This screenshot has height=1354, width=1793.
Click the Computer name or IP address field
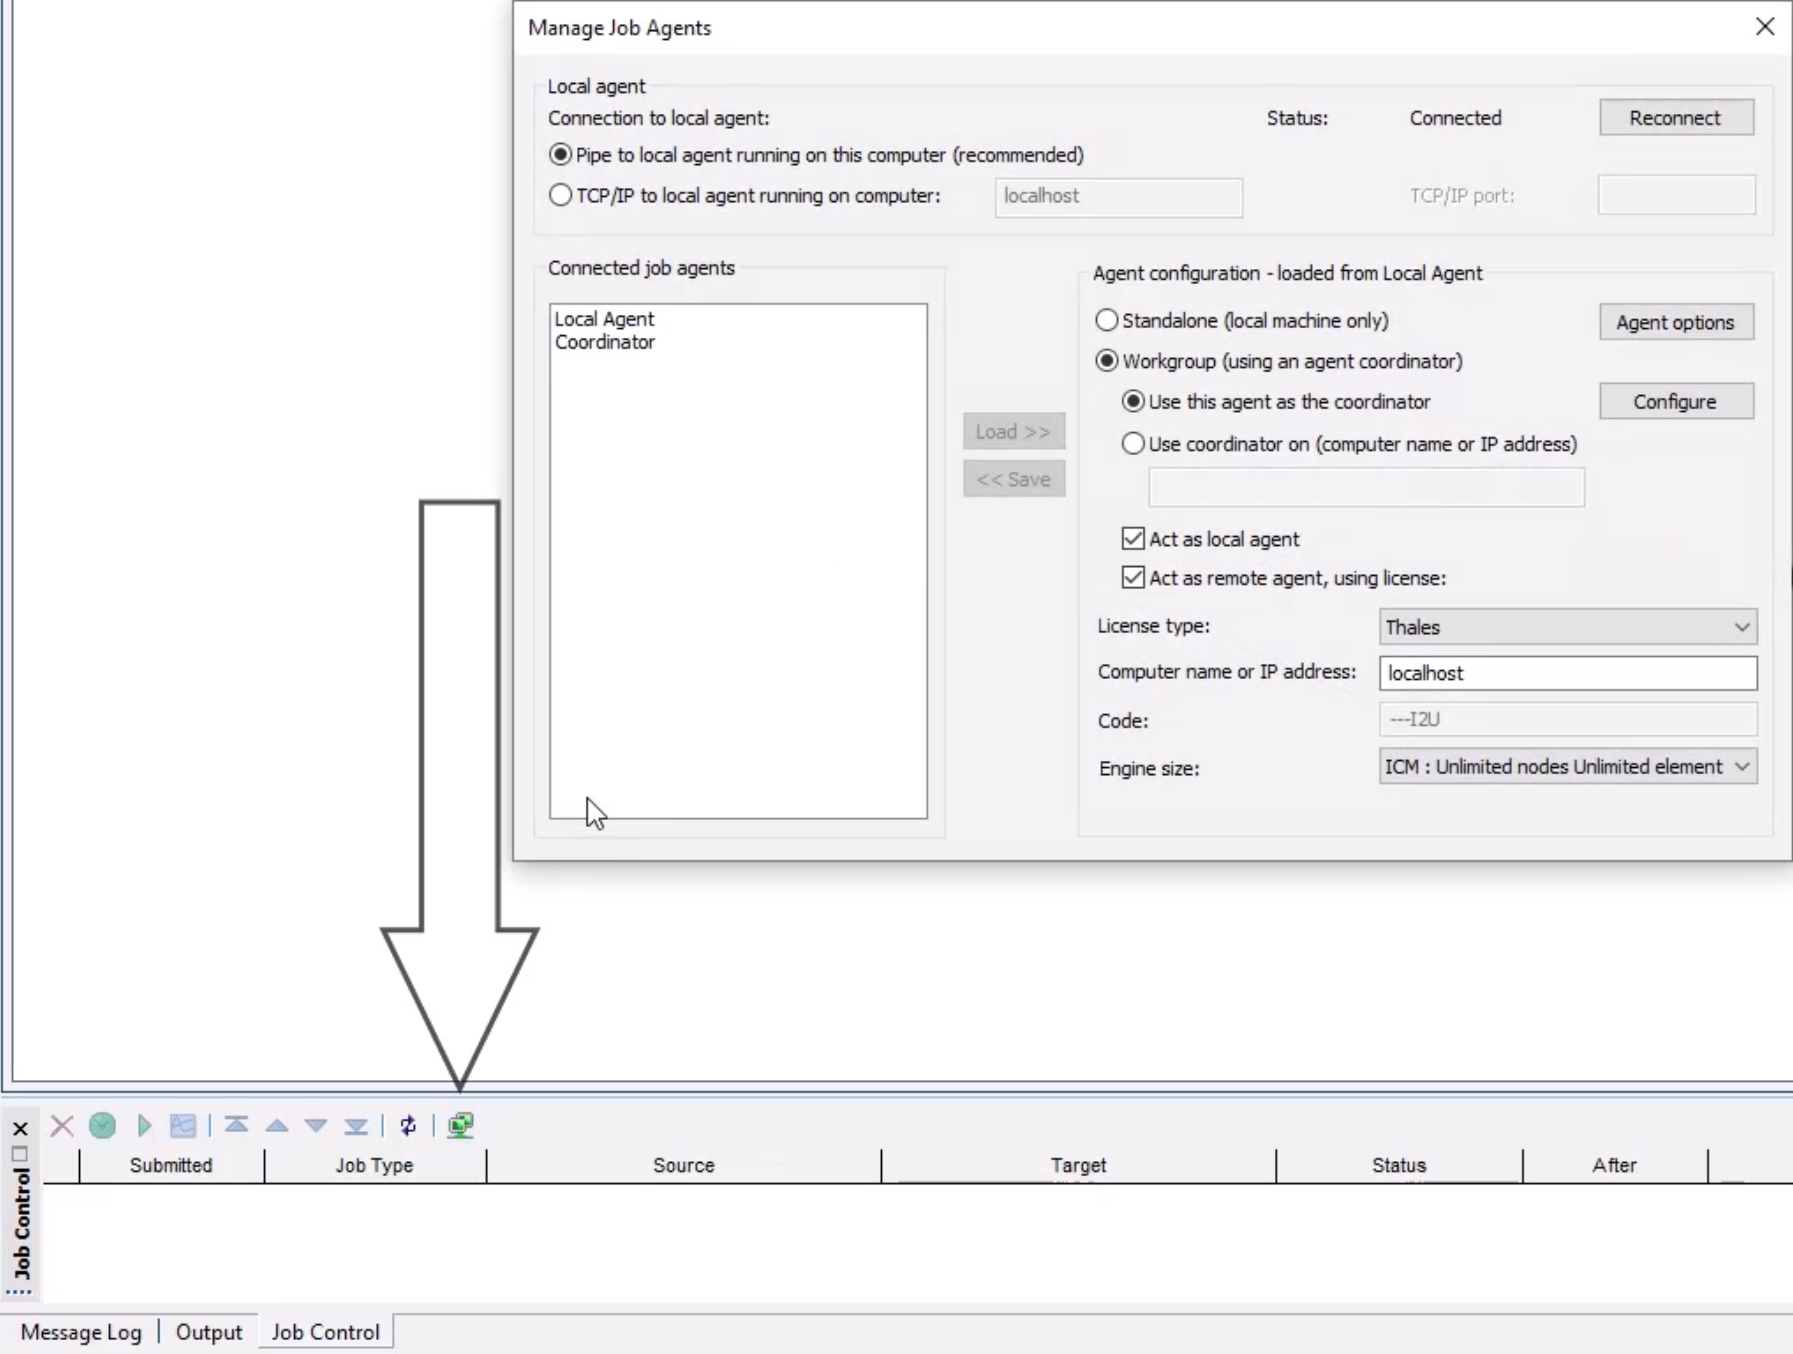(1568, 673)
